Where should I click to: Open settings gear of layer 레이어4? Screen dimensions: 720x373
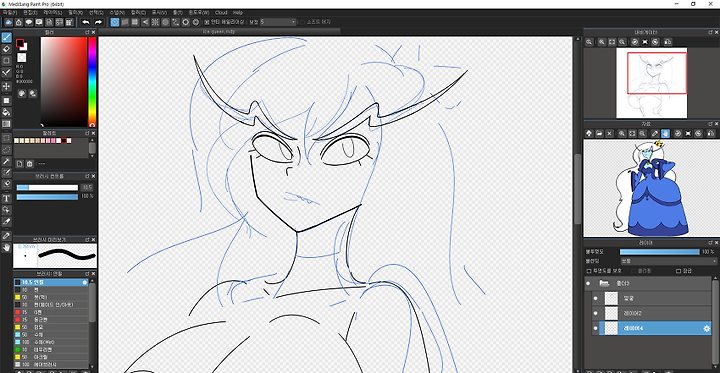707,328
